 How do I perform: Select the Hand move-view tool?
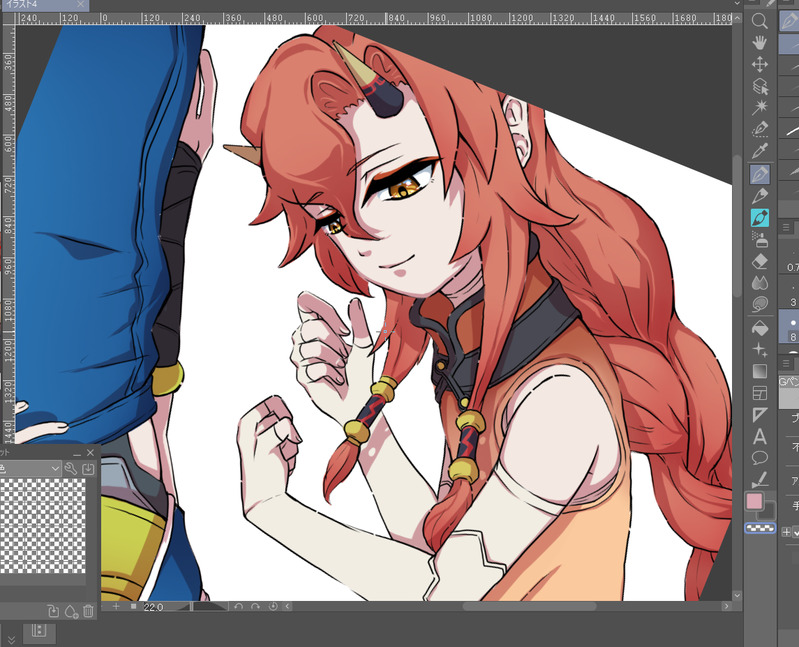[x=760, y=43]
